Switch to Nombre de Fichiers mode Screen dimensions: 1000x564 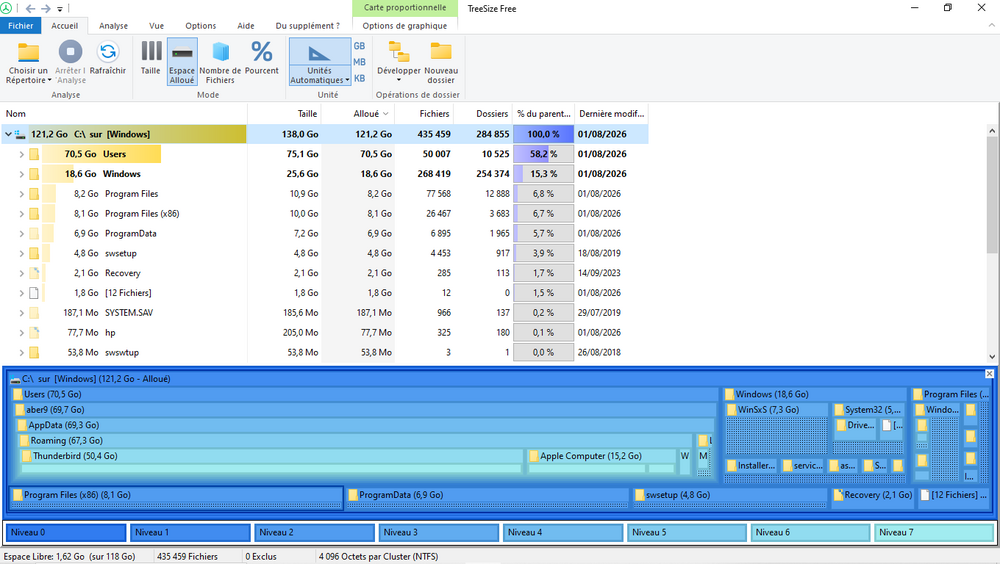click(x=220, y=61)
